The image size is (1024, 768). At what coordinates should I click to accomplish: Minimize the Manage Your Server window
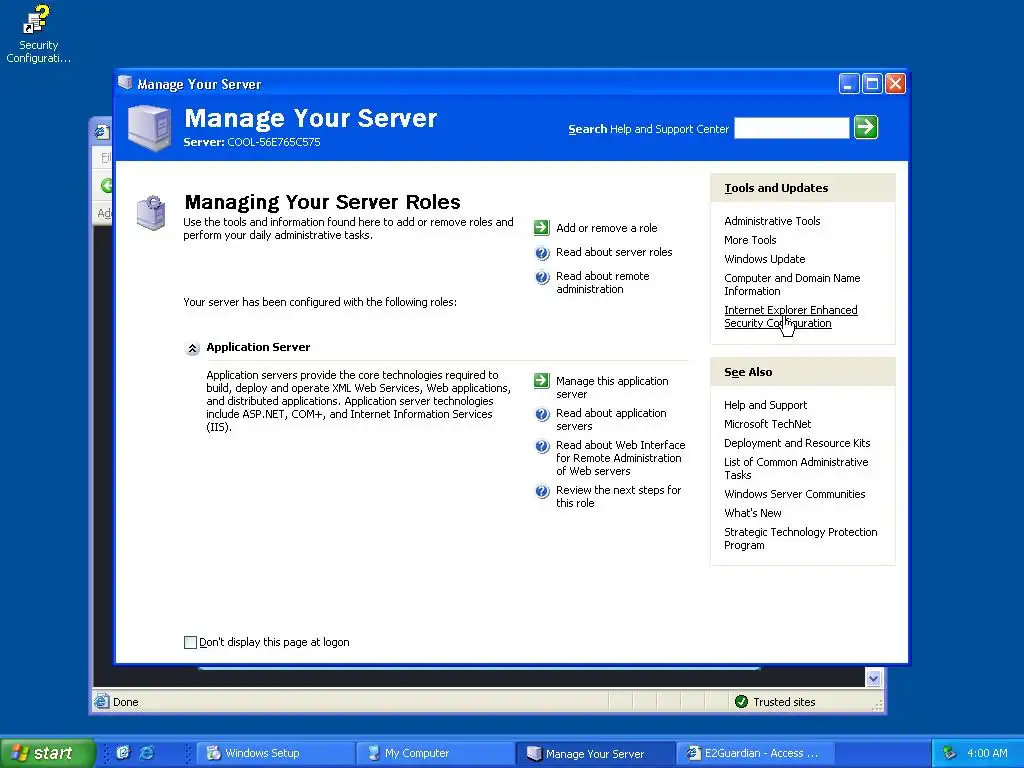[849, 84]
